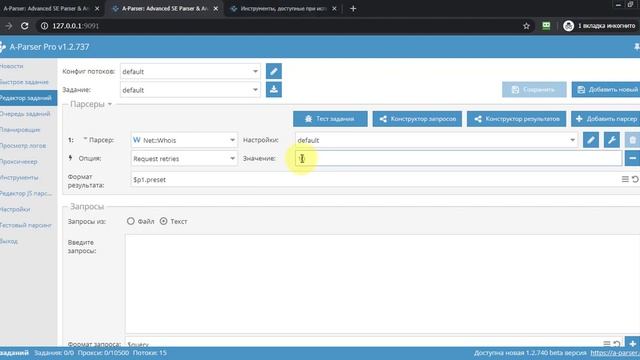Click the lightning icon next to Опция
Screen dimensions: 640x360
[71, 158]
